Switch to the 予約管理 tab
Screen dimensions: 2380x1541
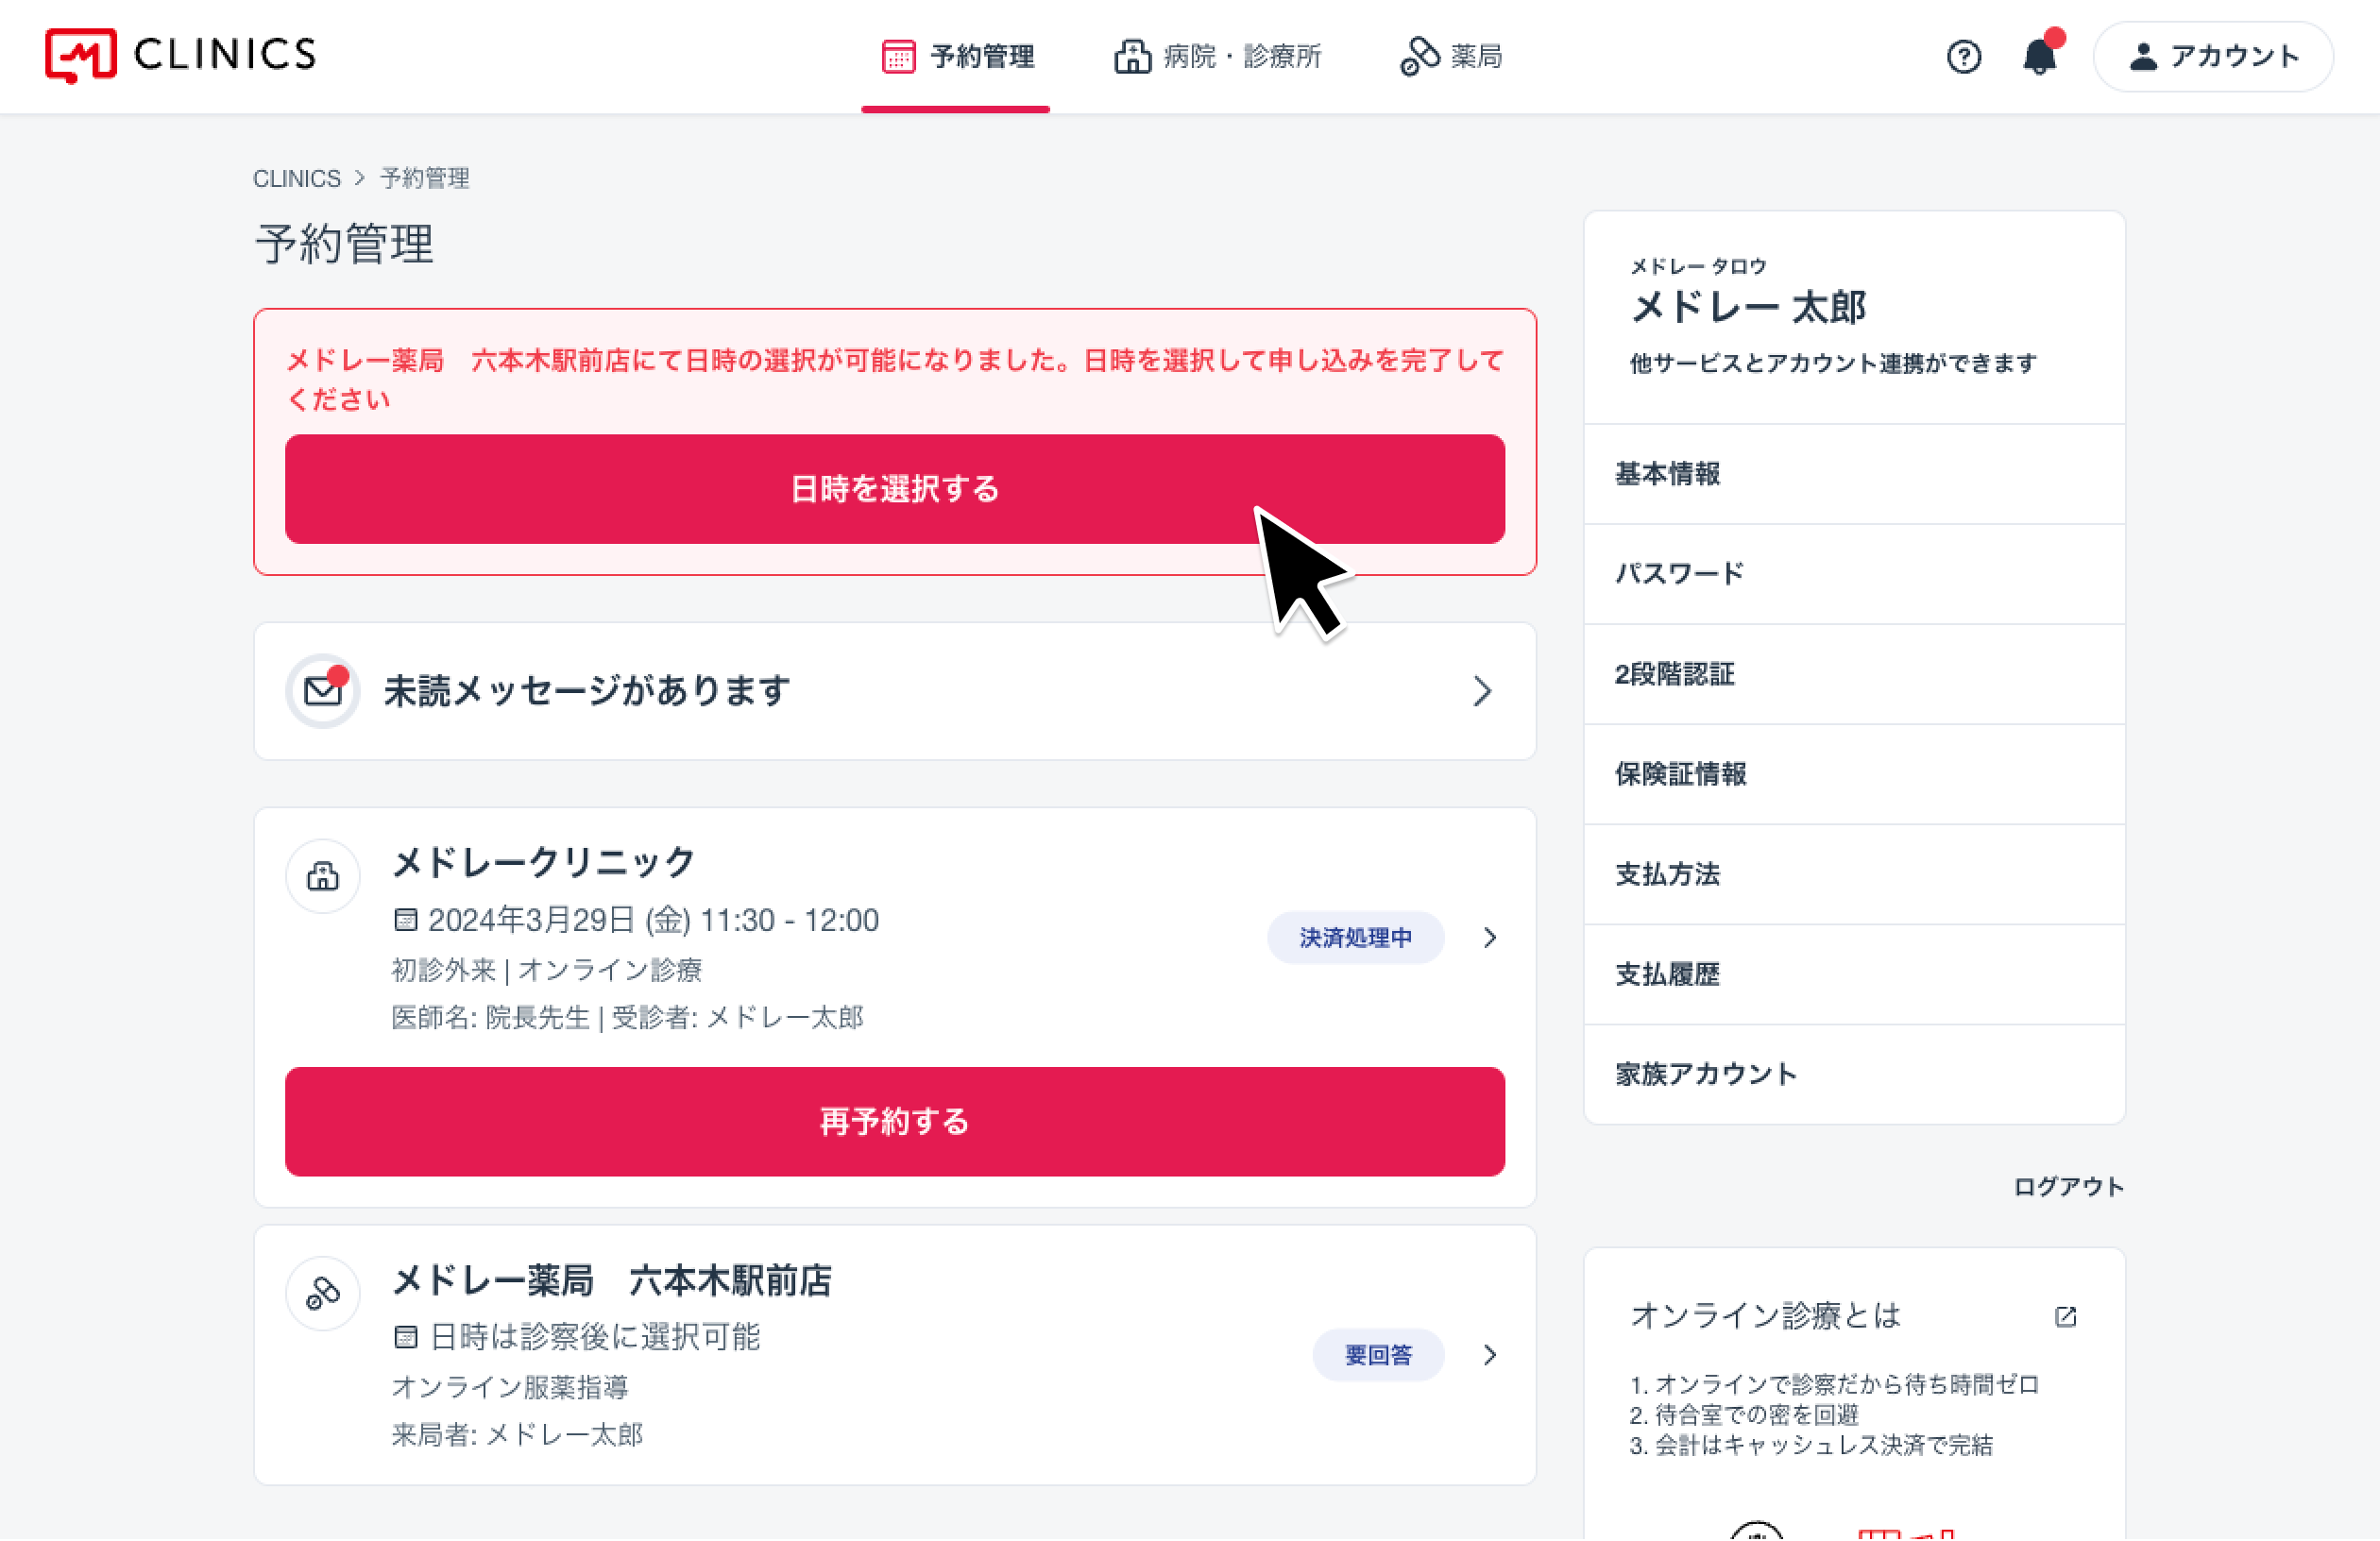click(x=955, y=57)
